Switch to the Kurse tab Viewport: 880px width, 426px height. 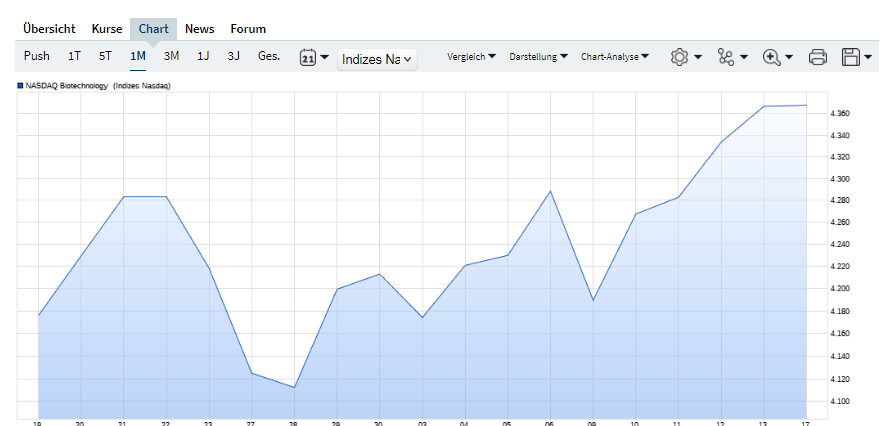pos(107,29)
